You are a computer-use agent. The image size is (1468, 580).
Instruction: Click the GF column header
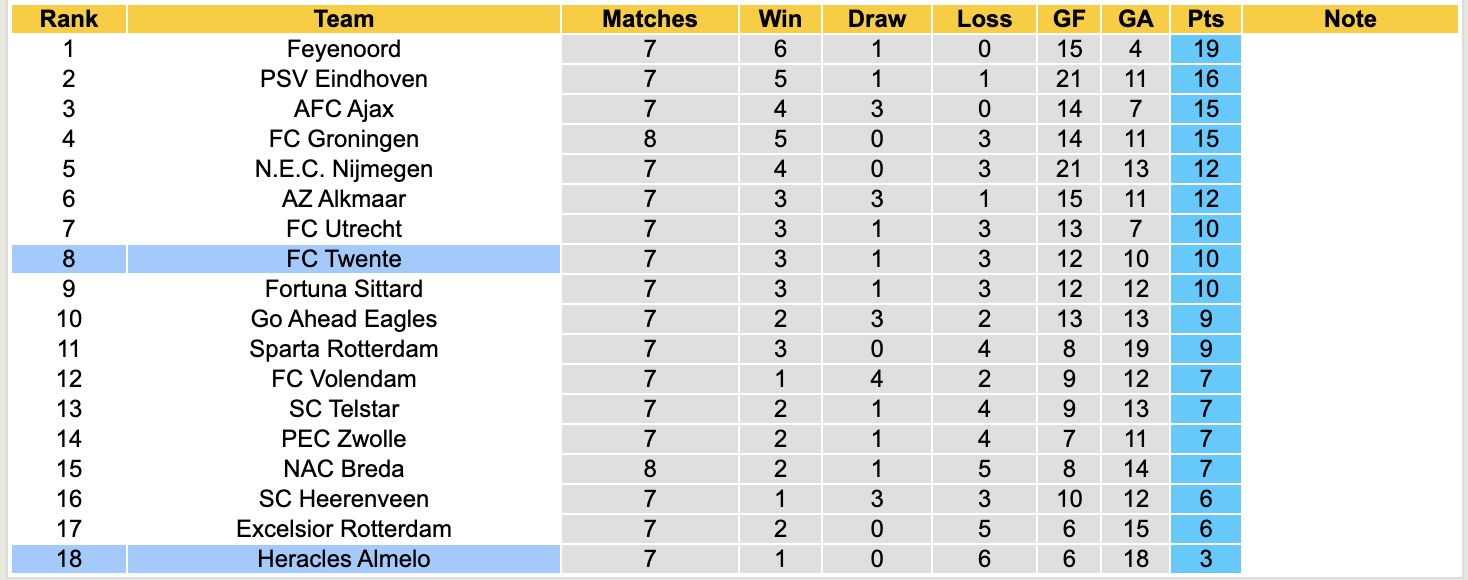(1069, 19)
